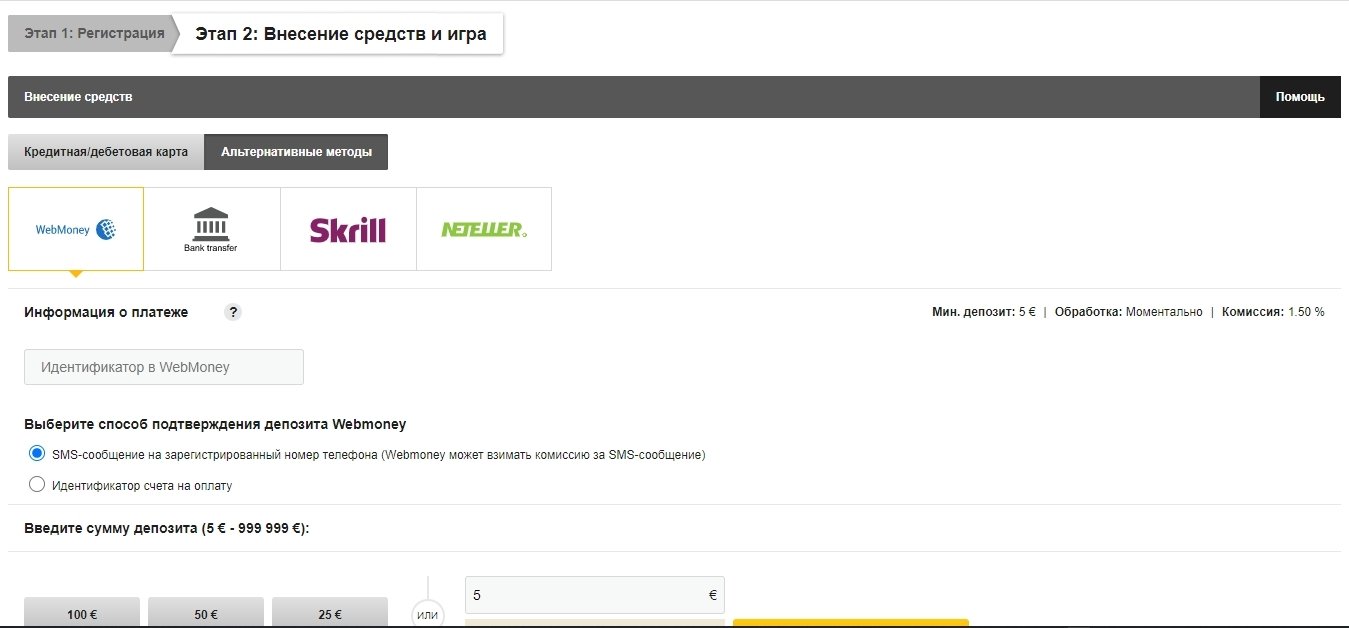
Task: Click the Внесение средств header title
Action: 78,97
